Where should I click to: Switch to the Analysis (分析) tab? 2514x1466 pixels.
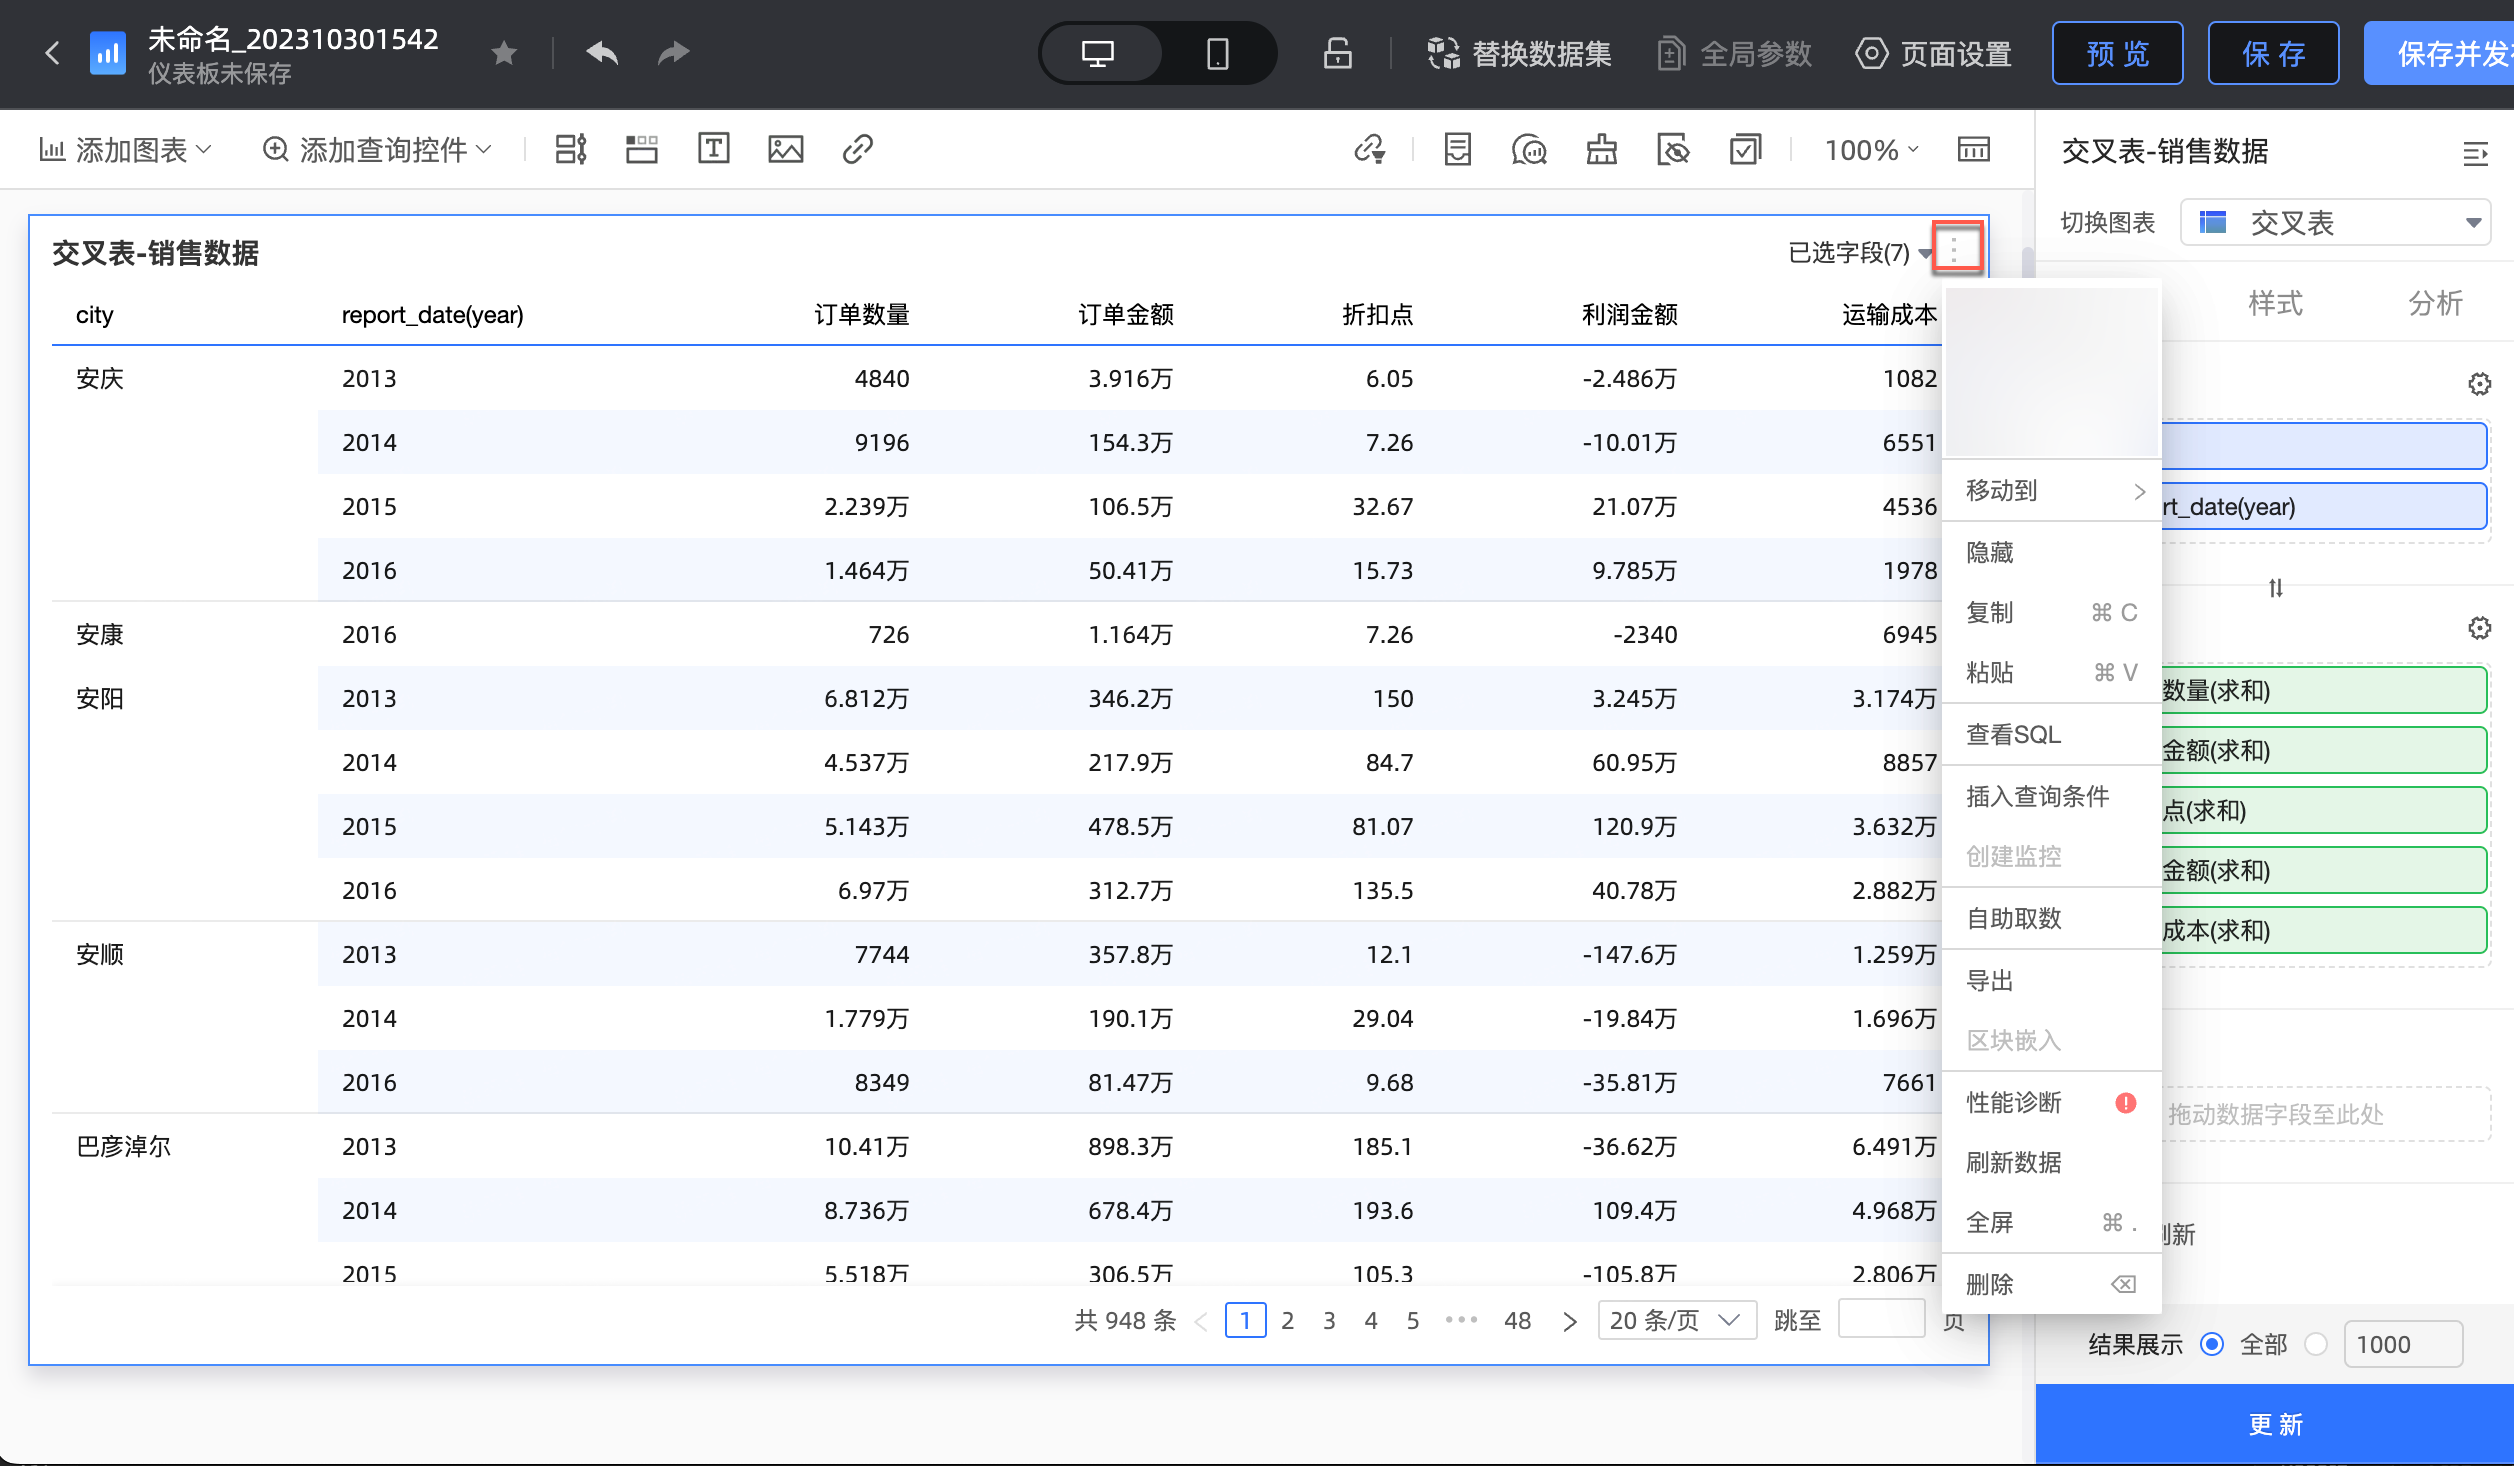2435,303
